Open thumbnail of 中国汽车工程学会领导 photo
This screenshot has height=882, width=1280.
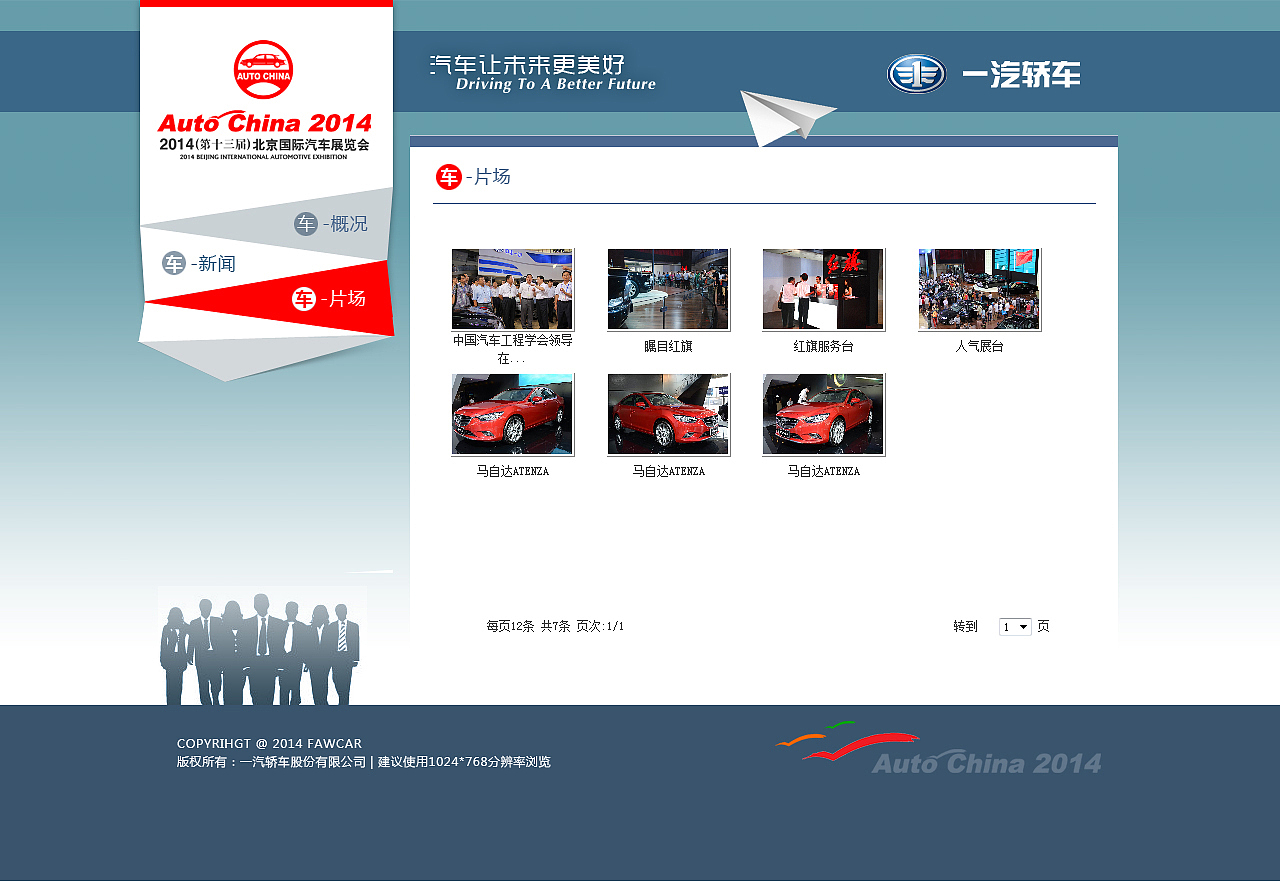click(513, 290)
